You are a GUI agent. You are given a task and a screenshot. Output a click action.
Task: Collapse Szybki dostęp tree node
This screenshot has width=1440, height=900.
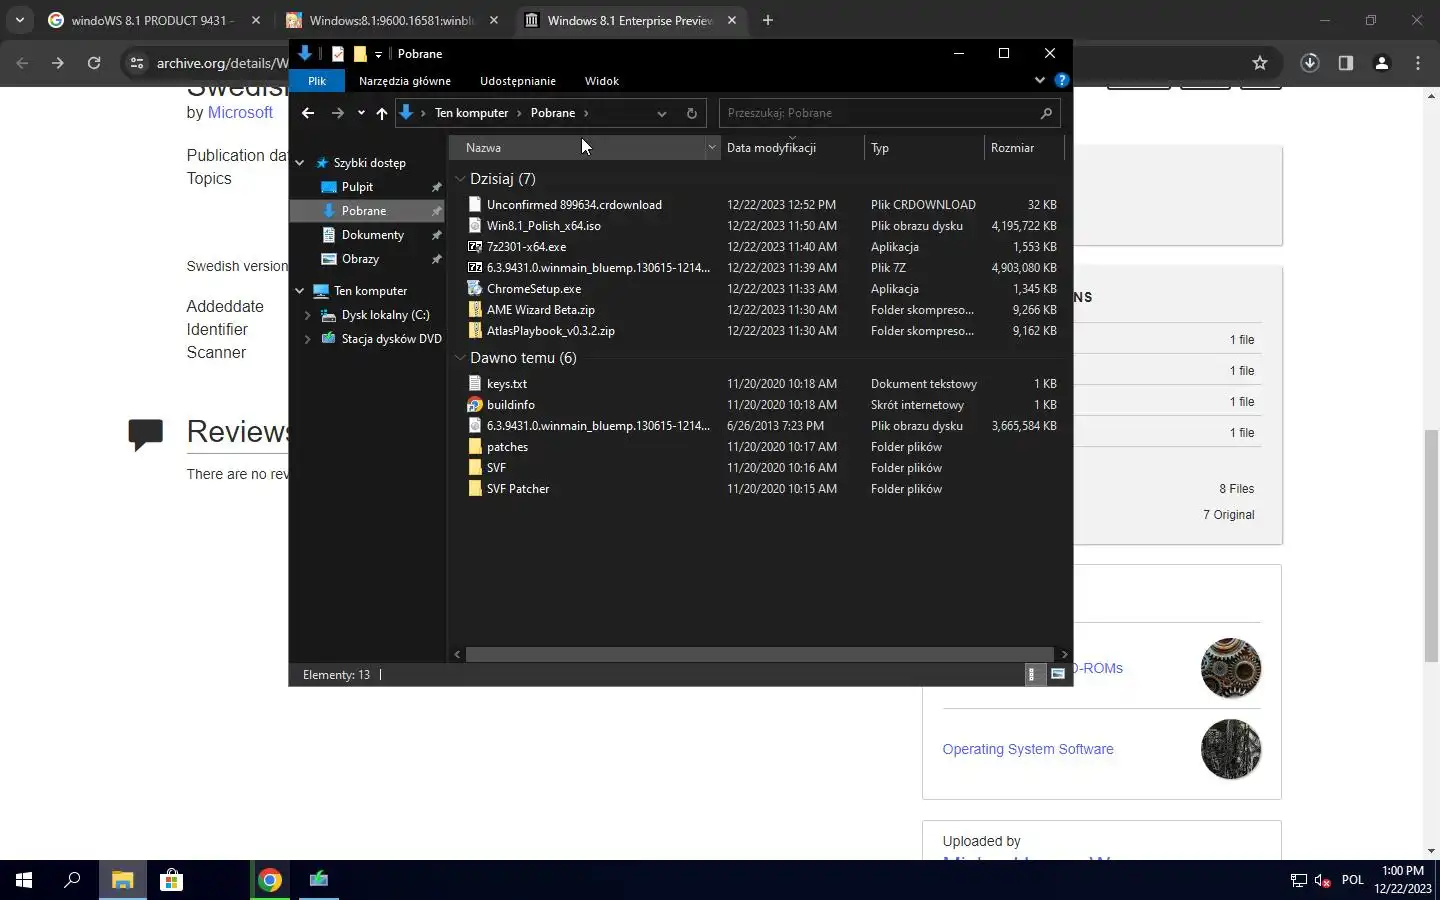(x=299, y=162)
